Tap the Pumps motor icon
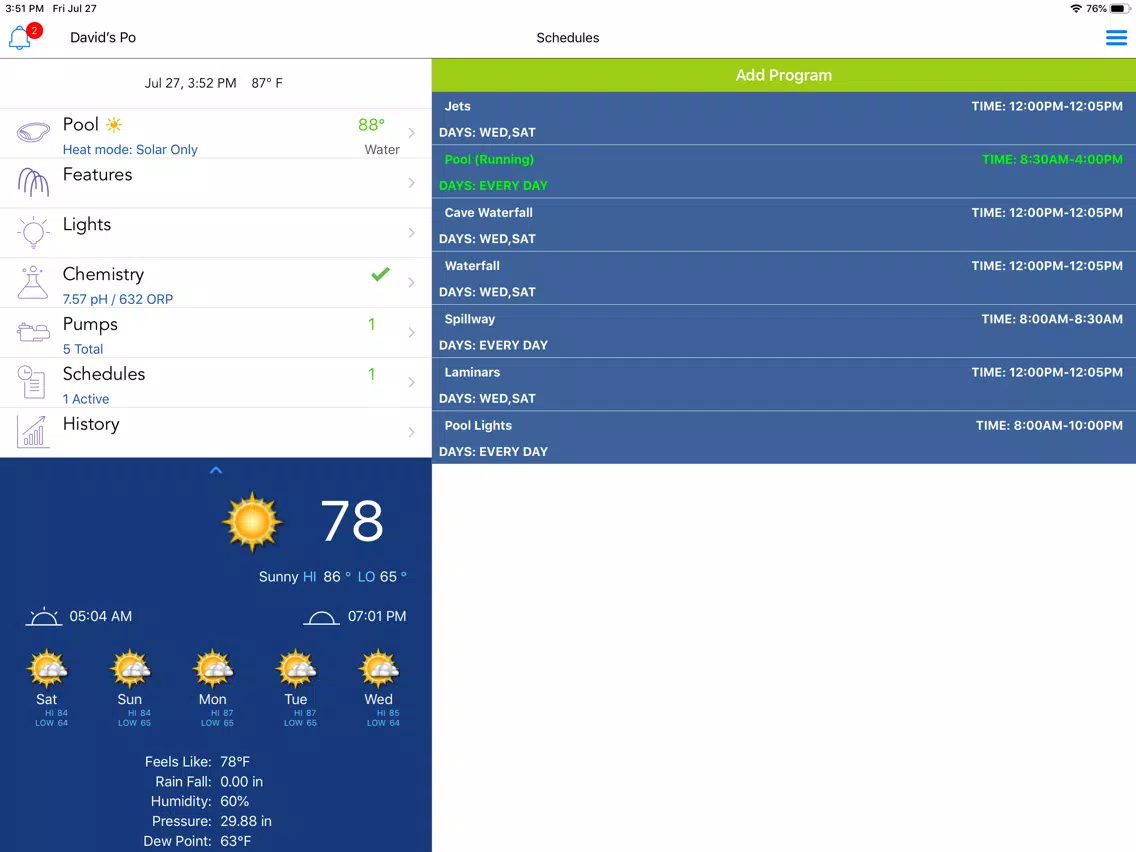Screen dimensions: 1136x852 pyautogui.click(x=33, y=333)
